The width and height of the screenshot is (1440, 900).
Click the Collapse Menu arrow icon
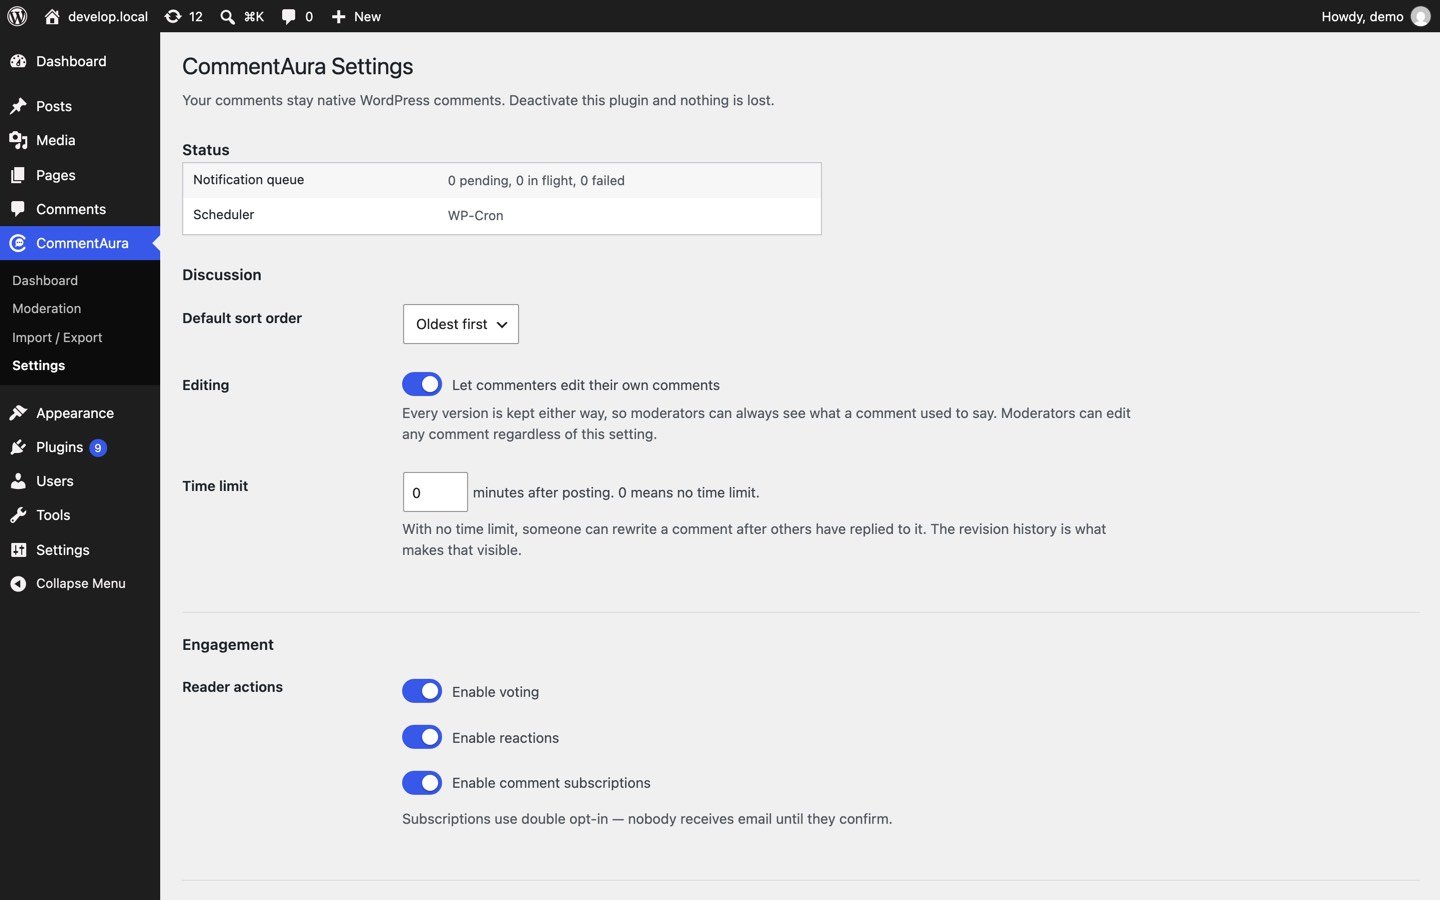pos(18,584)
